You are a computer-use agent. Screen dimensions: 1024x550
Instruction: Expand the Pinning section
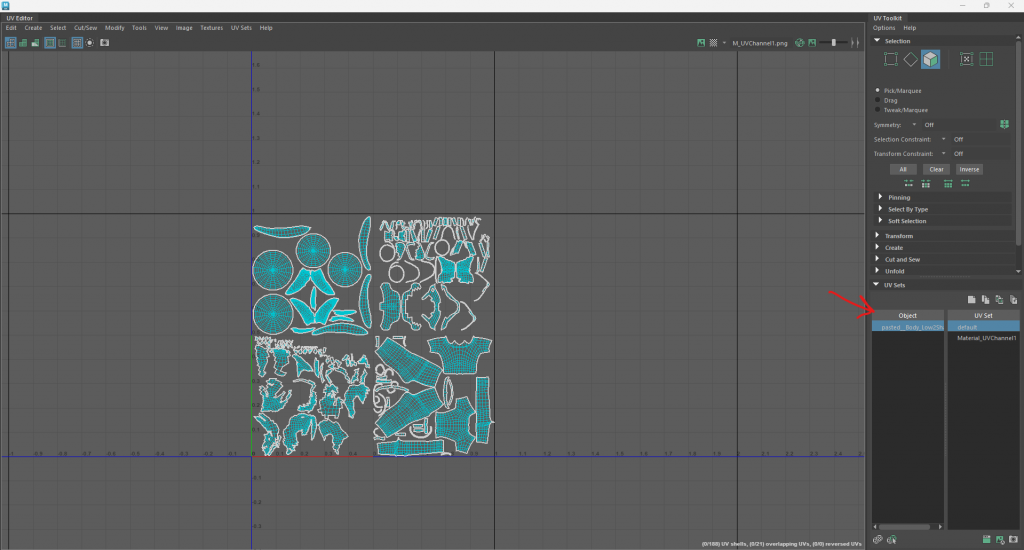point(880,197)
